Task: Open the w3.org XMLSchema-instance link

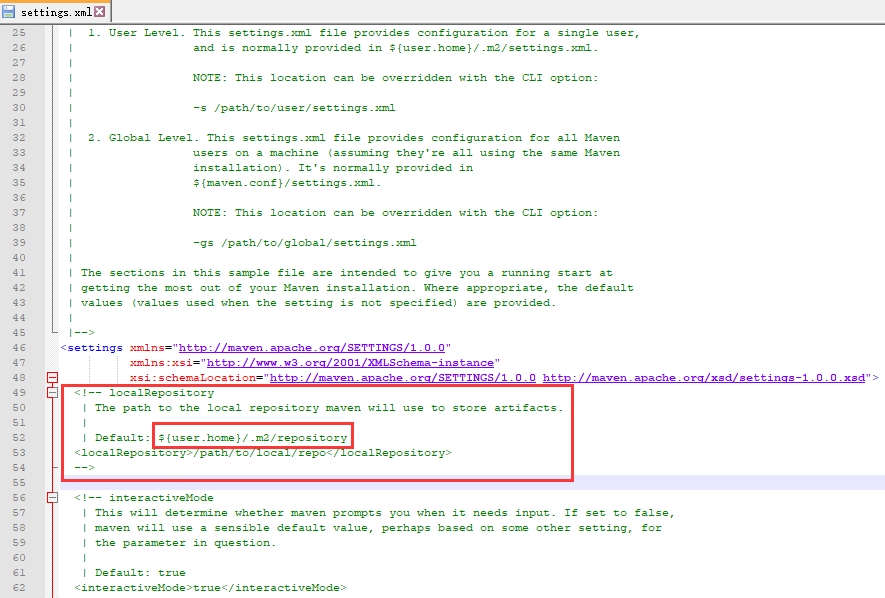Action: (x=350, y=362)
